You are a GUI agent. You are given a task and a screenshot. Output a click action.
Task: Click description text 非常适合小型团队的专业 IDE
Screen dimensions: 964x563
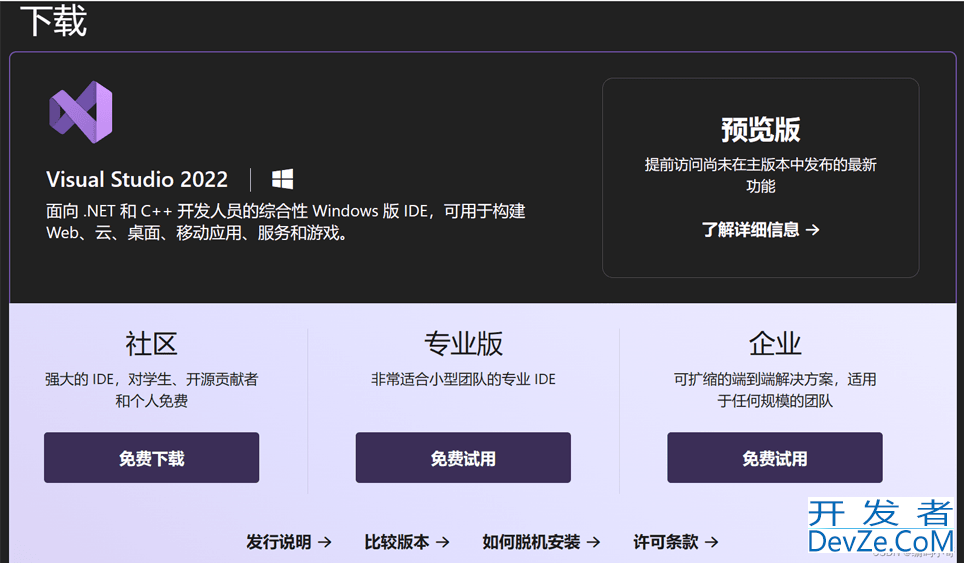tap(463, 379)
